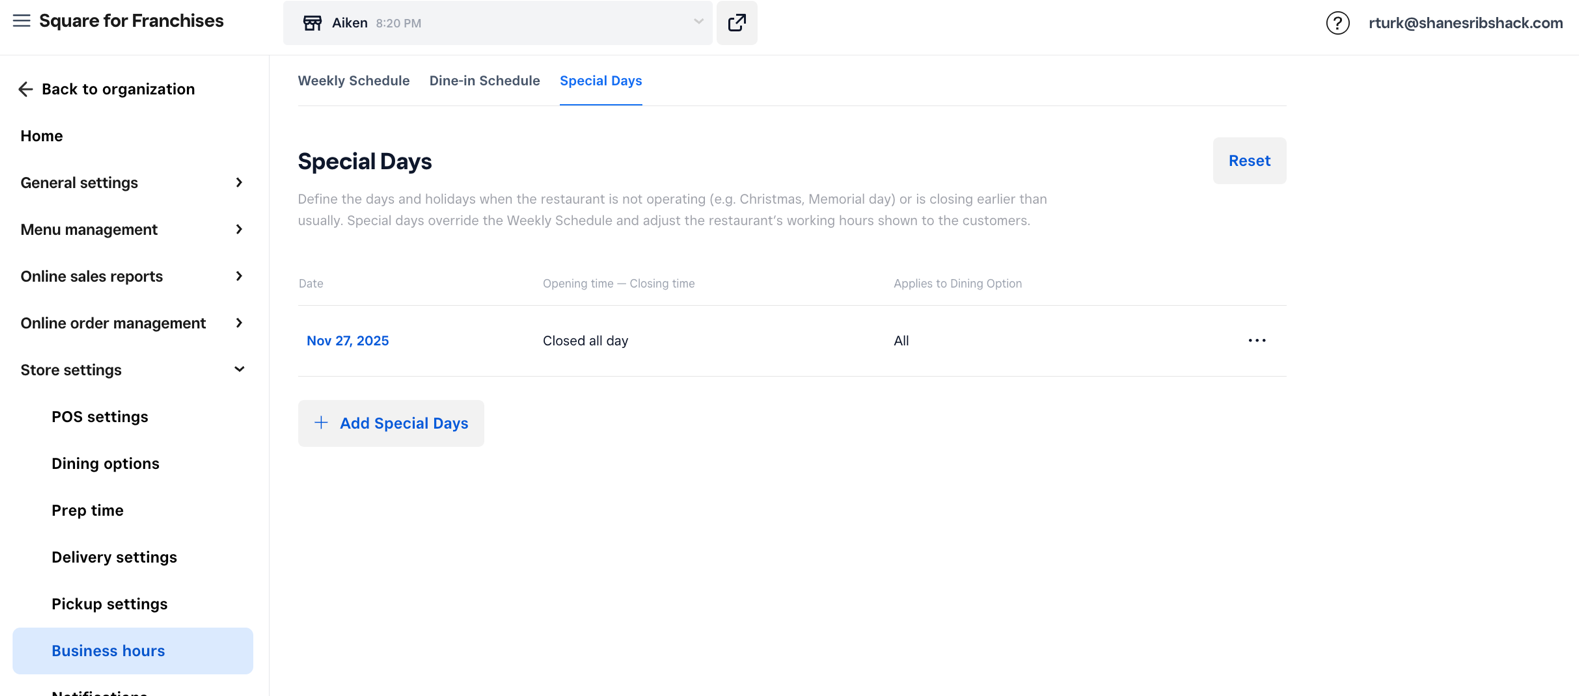Click the Date column header
Viewport: 1579px width, 696px height.
(311, 284)
